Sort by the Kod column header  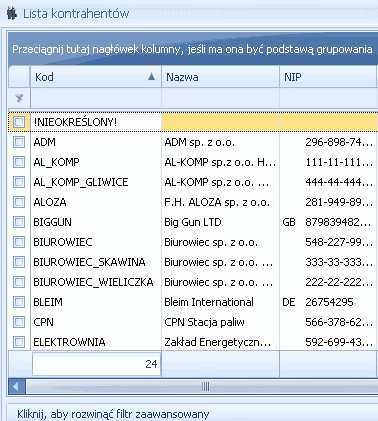tap(96, 77)
